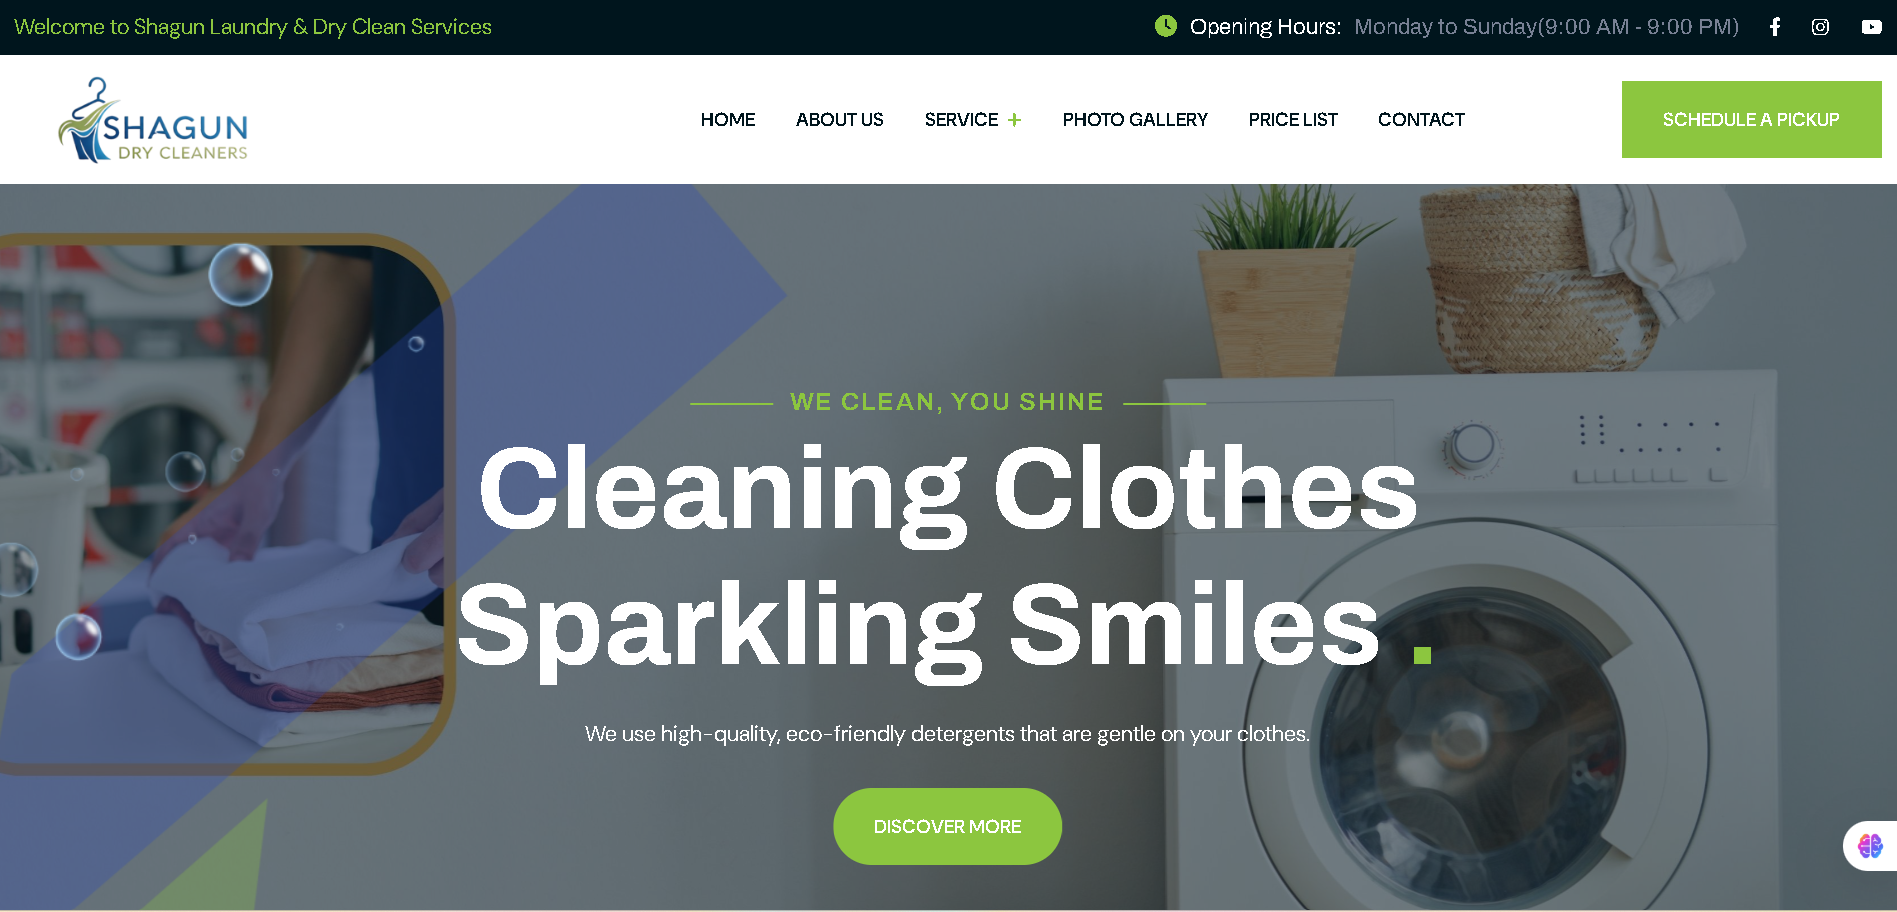The width and height of the screenshot is (1897, 912).
Task: Click the folded clothes image on left
Action: tap(221, 505)
